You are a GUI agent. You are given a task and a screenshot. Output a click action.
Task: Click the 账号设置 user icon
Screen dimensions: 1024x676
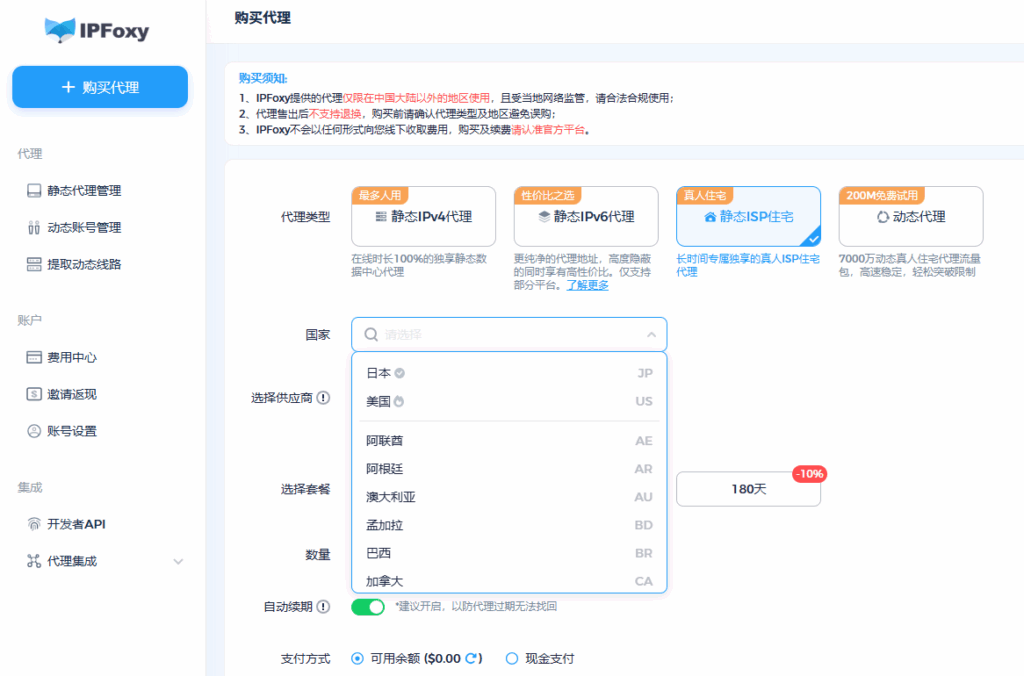[x=34, y=432]
